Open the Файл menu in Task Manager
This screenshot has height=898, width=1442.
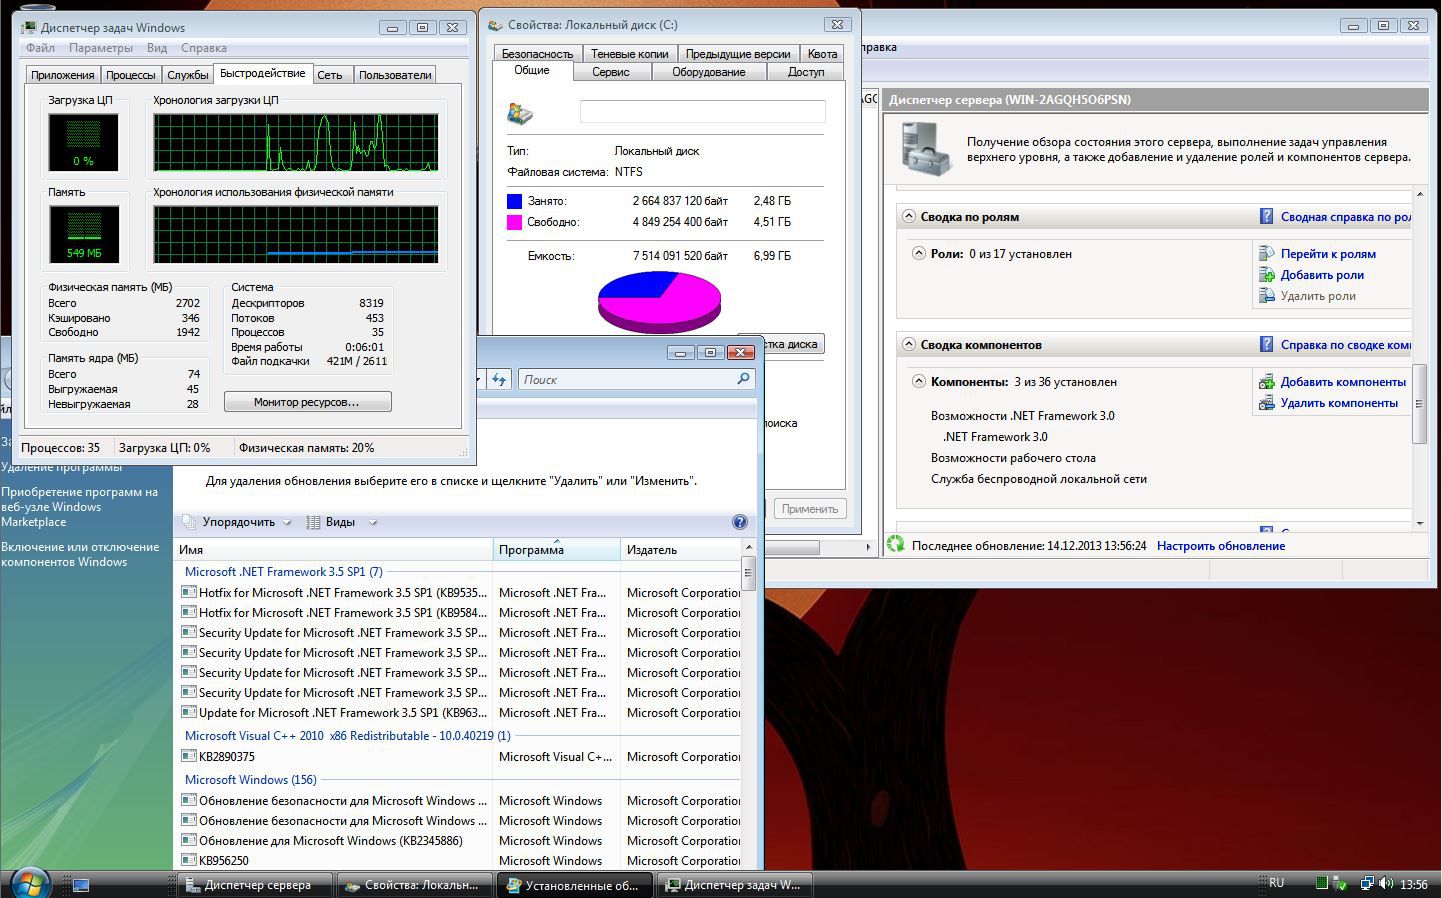40,48
